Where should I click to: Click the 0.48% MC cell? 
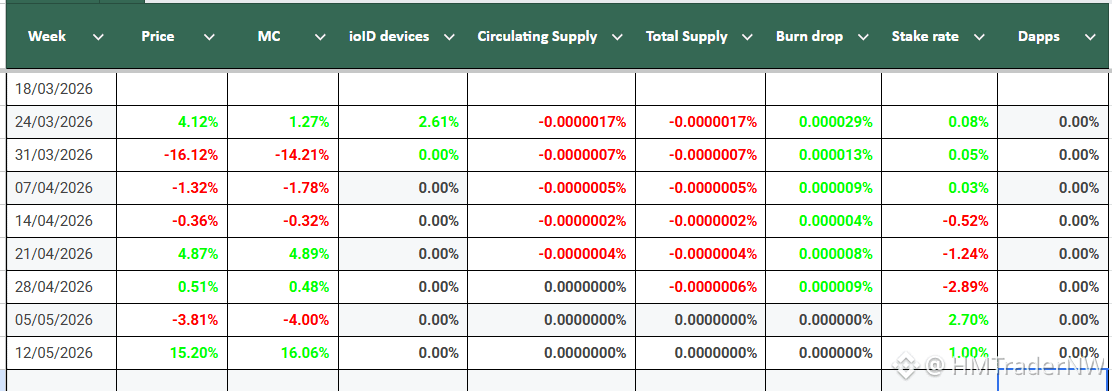(x=283, y=287)
